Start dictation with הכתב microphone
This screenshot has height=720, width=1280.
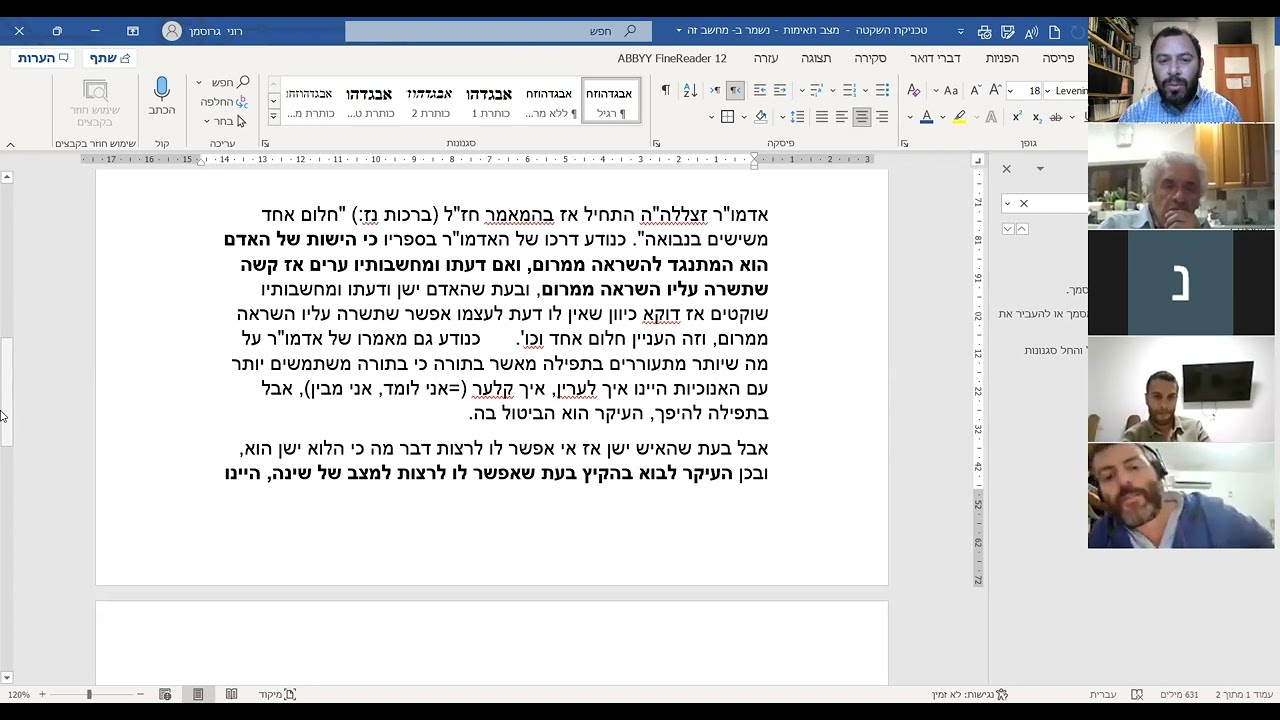(162, 98)
